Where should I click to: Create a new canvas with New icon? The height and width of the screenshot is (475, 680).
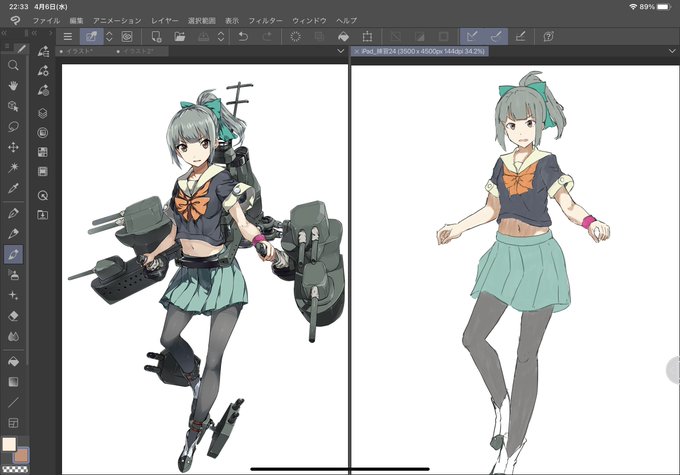tap(156, 37)
